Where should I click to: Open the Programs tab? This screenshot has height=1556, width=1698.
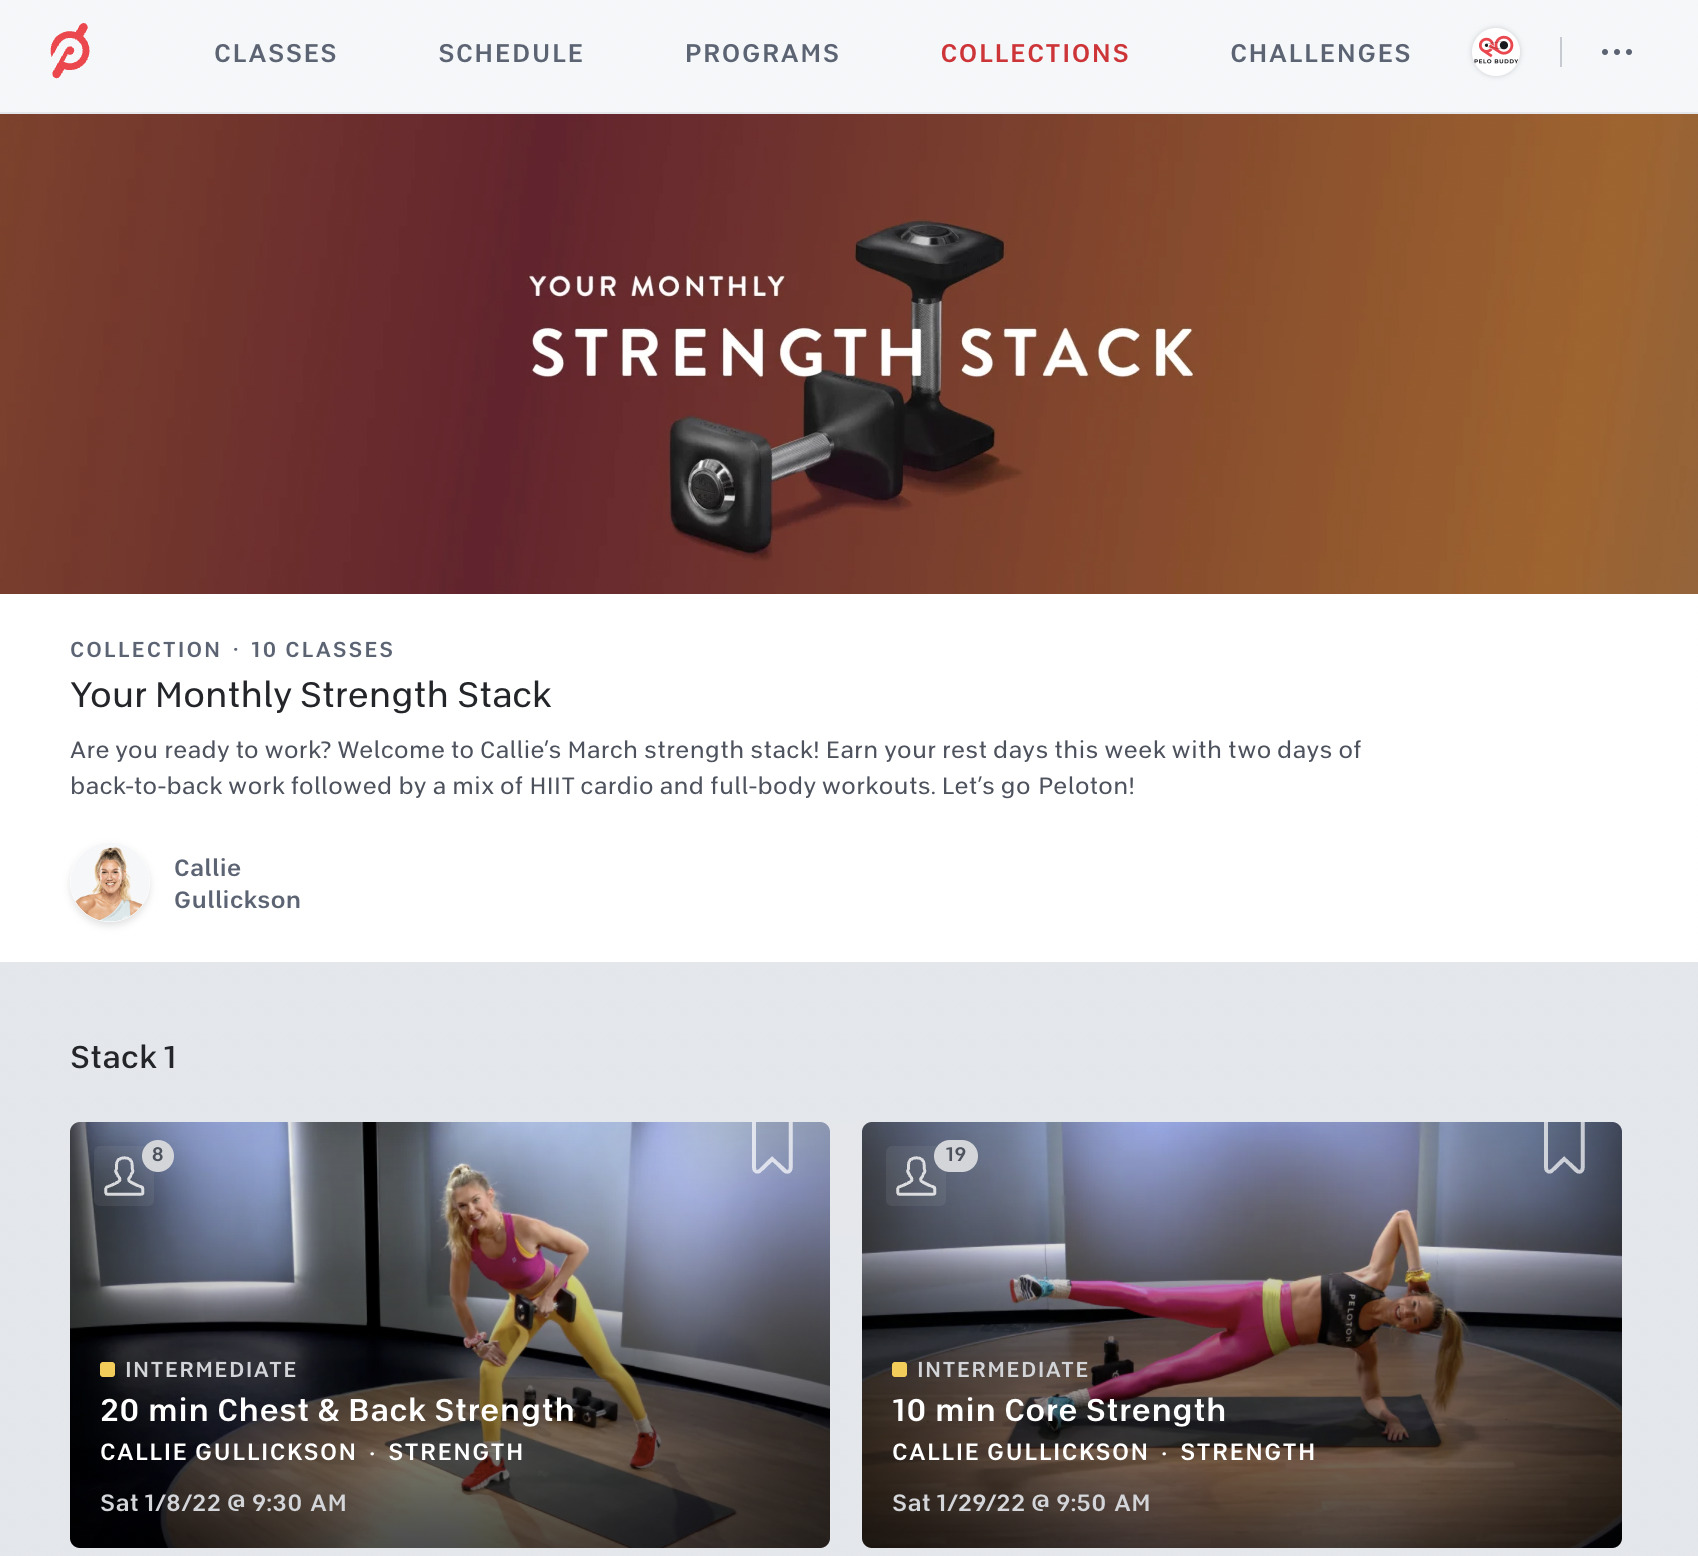tap(762, 53)
